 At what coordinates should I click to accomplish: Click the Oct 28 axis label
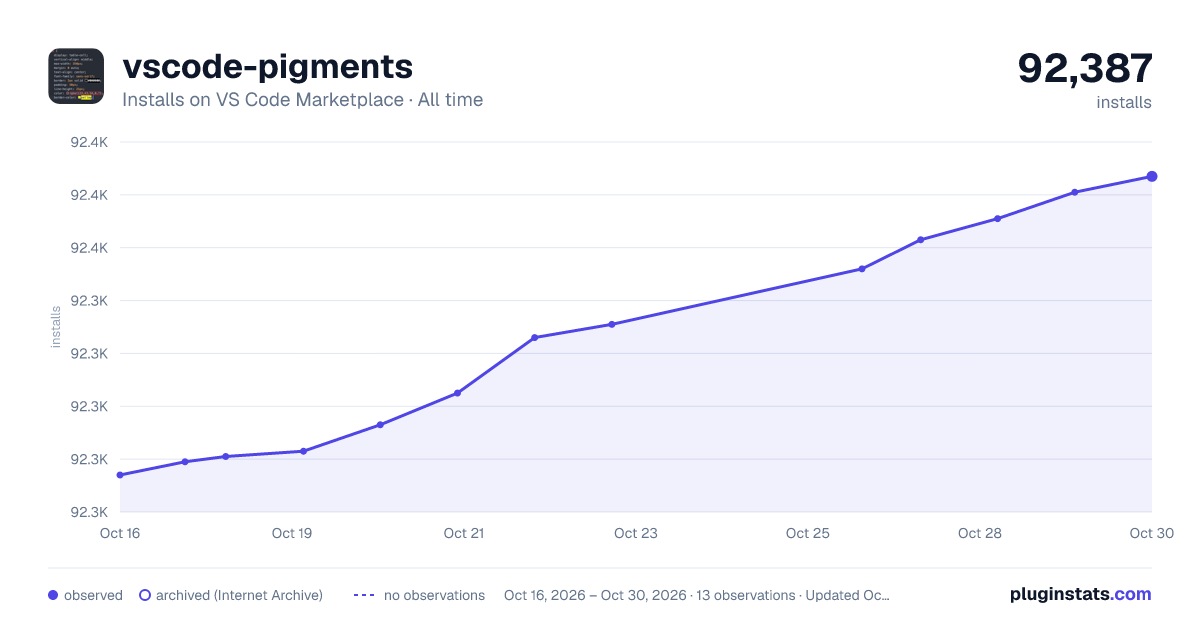[980, 533]
